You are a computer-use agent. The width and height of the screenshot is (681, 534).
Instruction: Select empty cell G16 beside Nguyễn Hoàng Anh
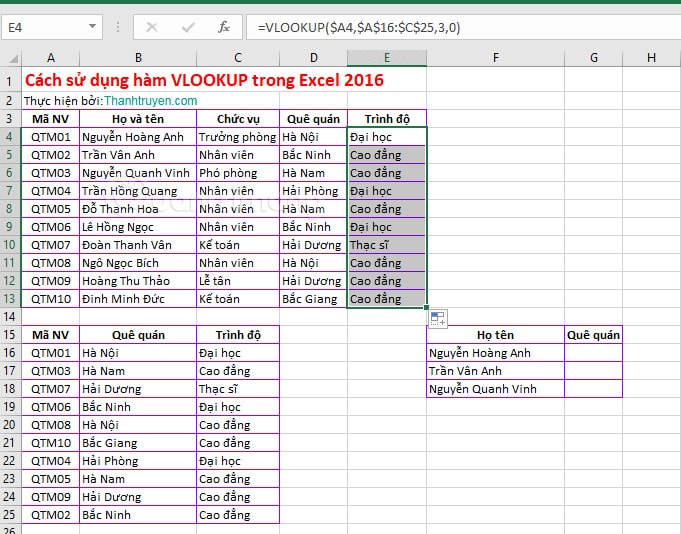coord(594,353)
